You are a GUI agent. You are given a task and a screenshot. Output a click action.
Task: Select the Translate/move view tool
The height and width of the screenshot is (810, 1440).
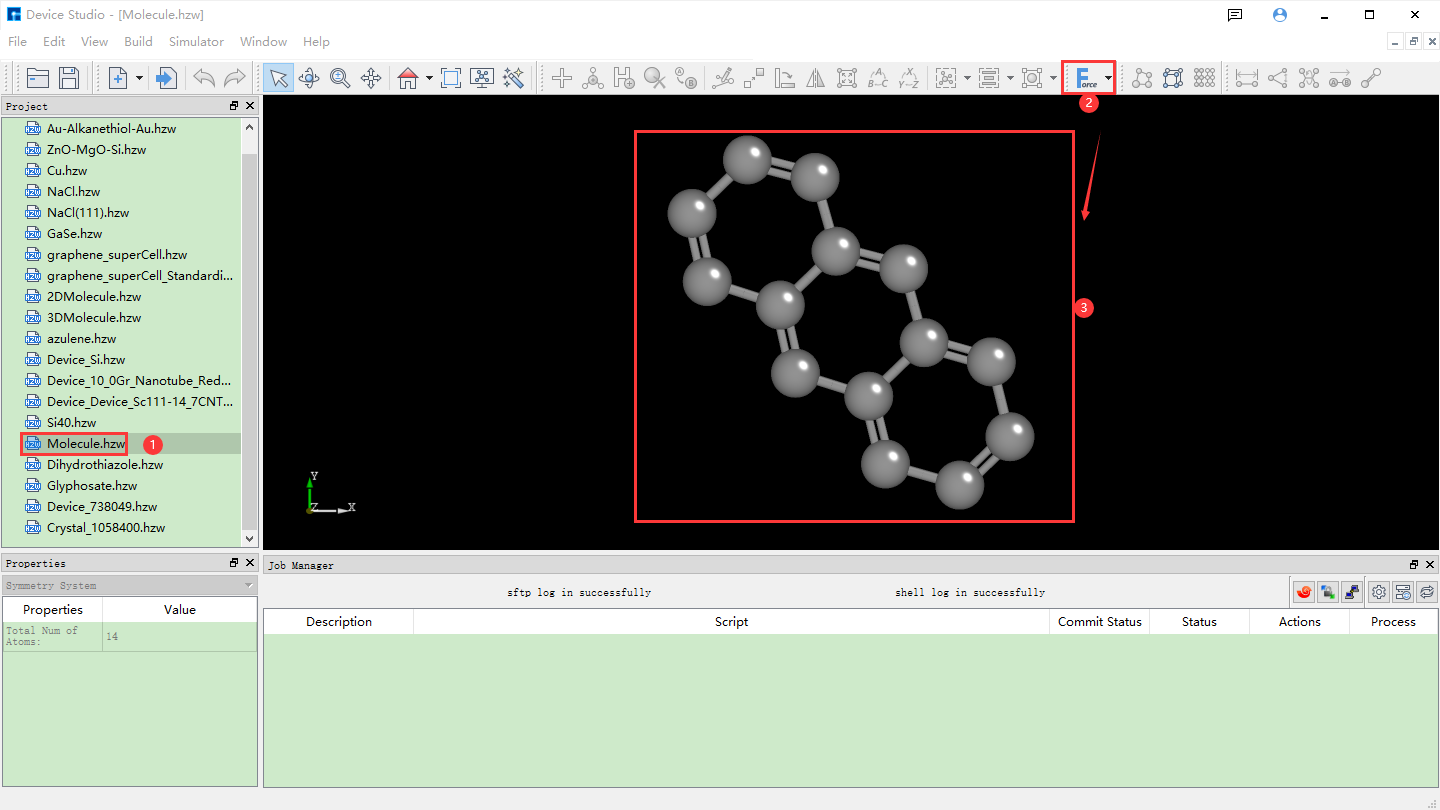point(371,77)
